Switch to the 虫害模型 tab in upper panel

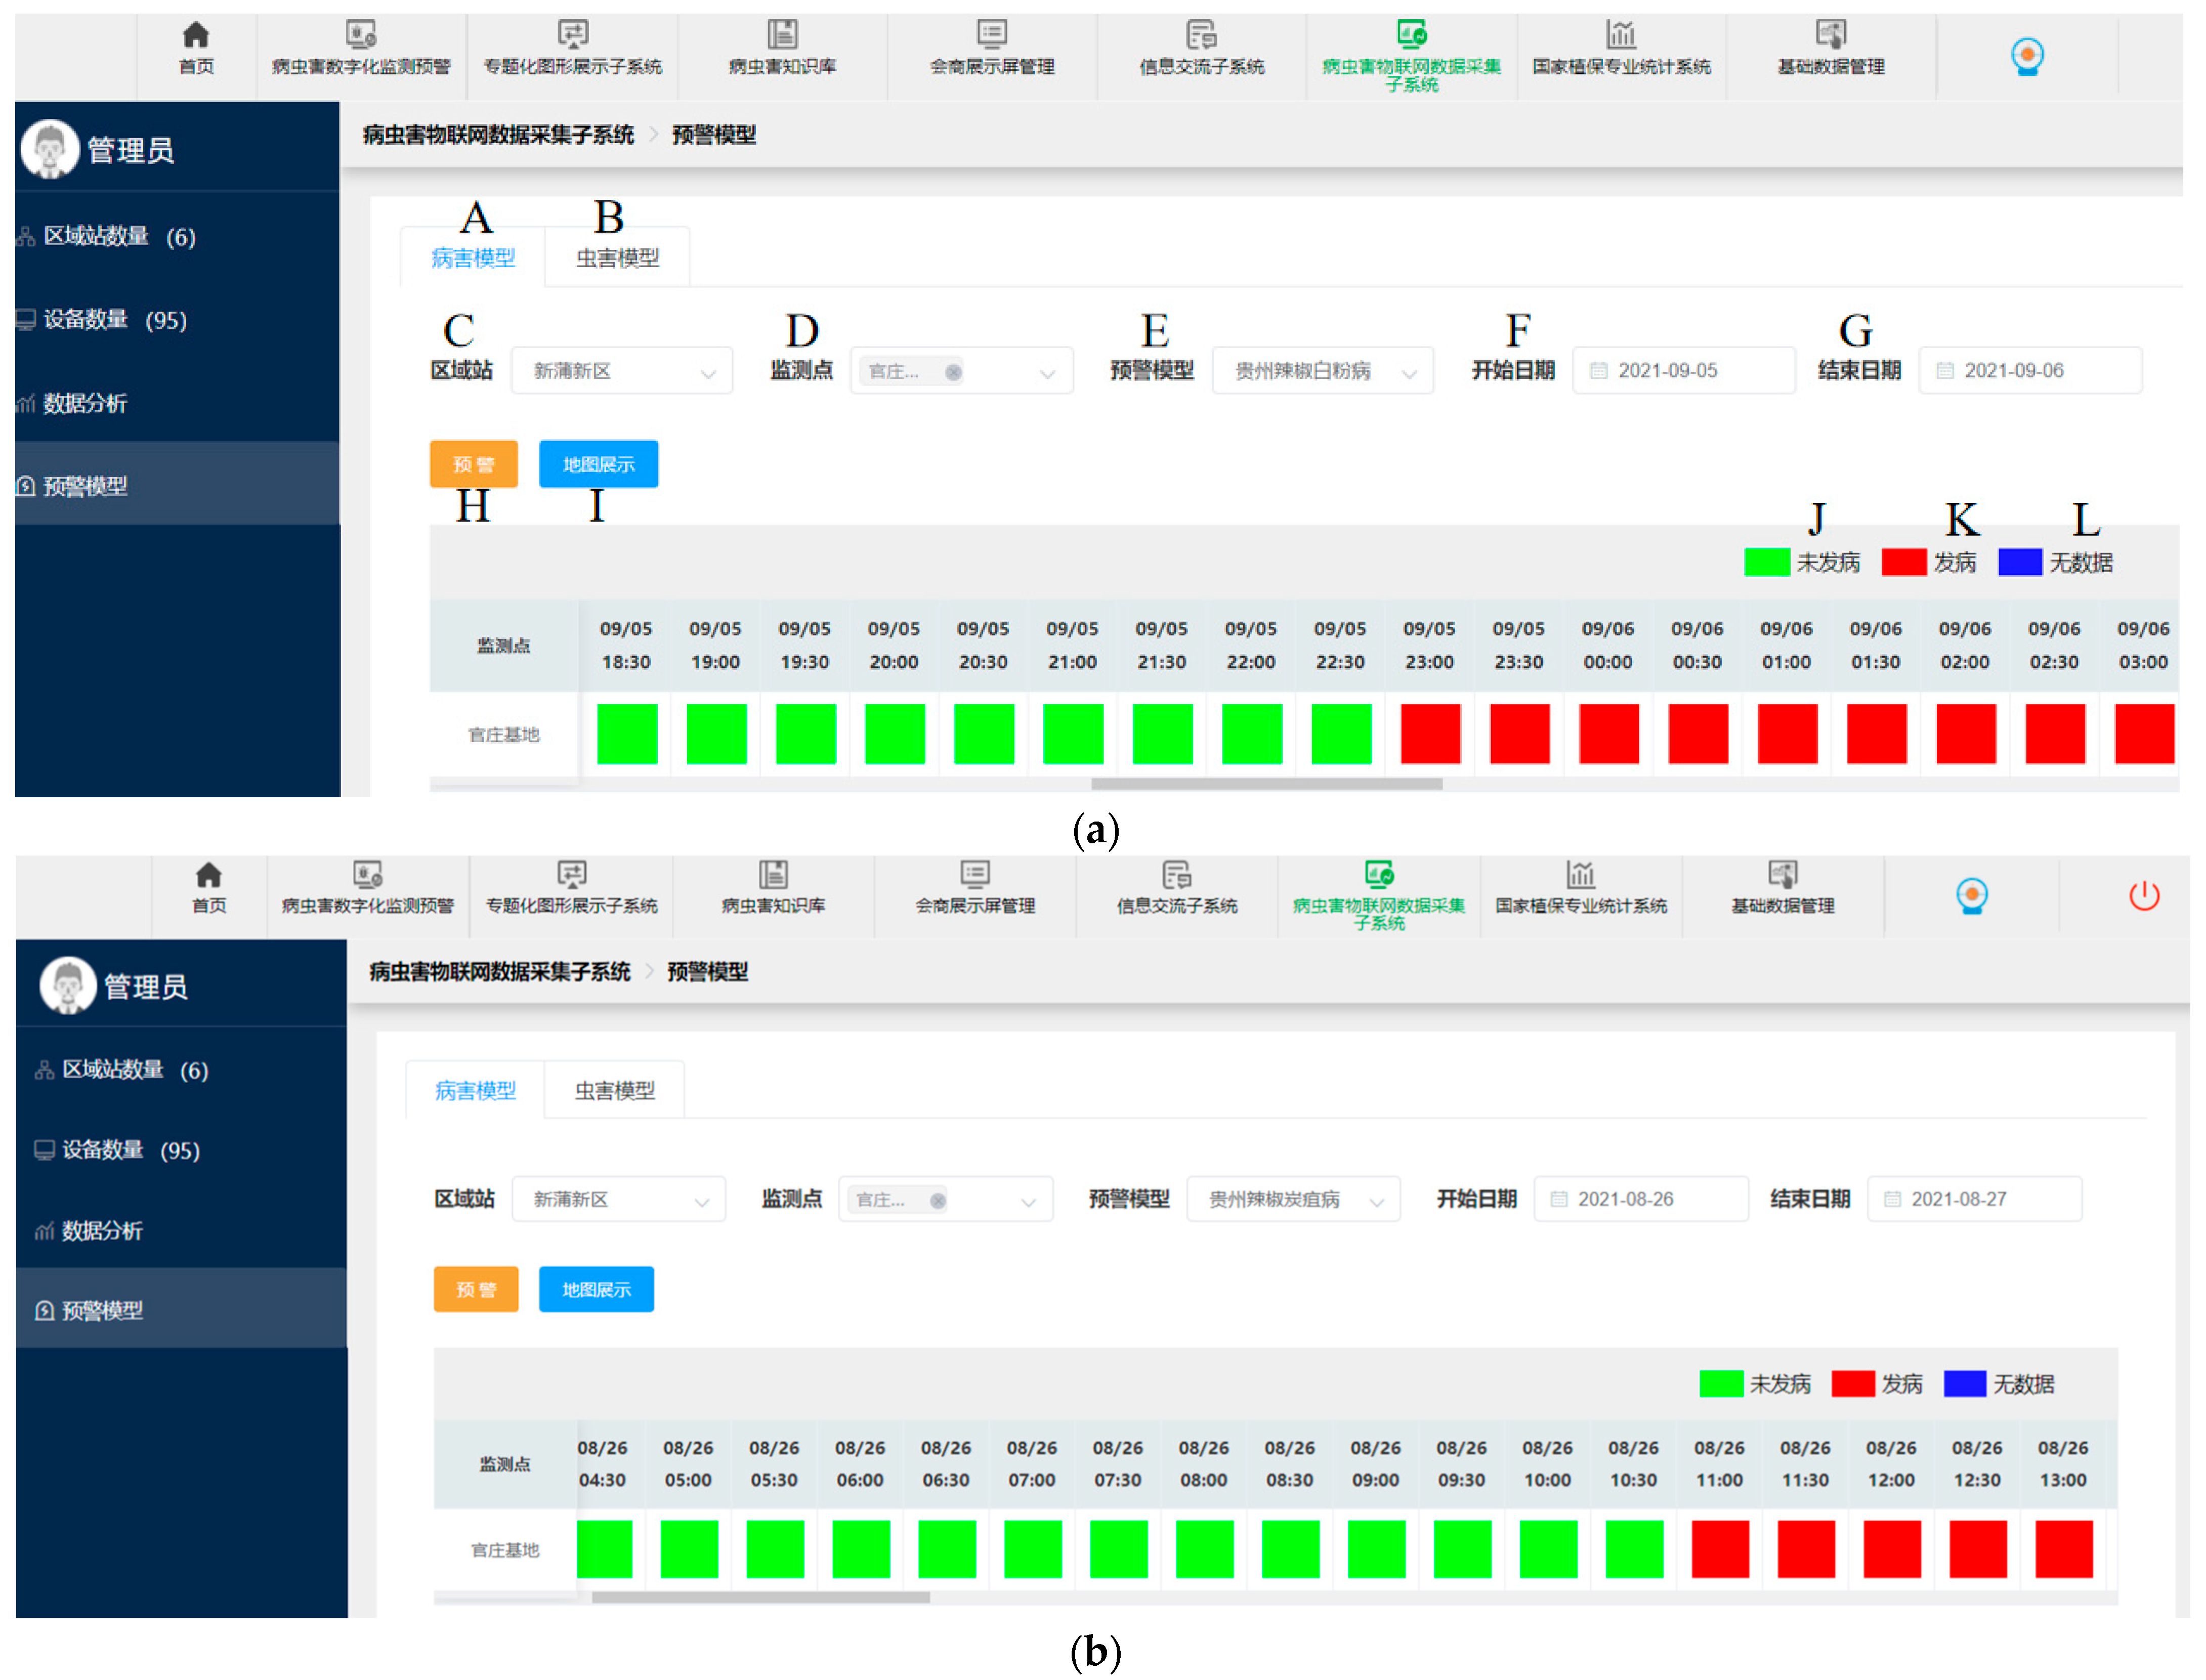click(x=617, y=258)
